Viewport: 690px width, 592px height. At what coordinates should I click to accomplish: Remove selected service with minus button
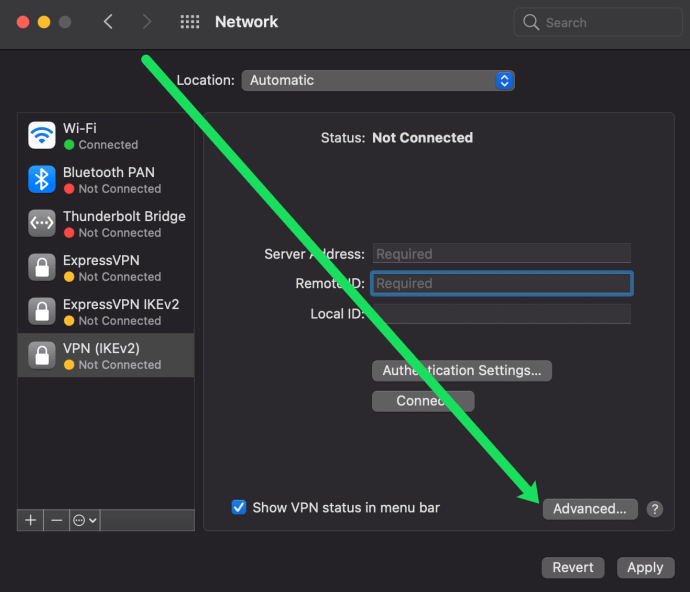pyautogui.click(x=56, y=520)
